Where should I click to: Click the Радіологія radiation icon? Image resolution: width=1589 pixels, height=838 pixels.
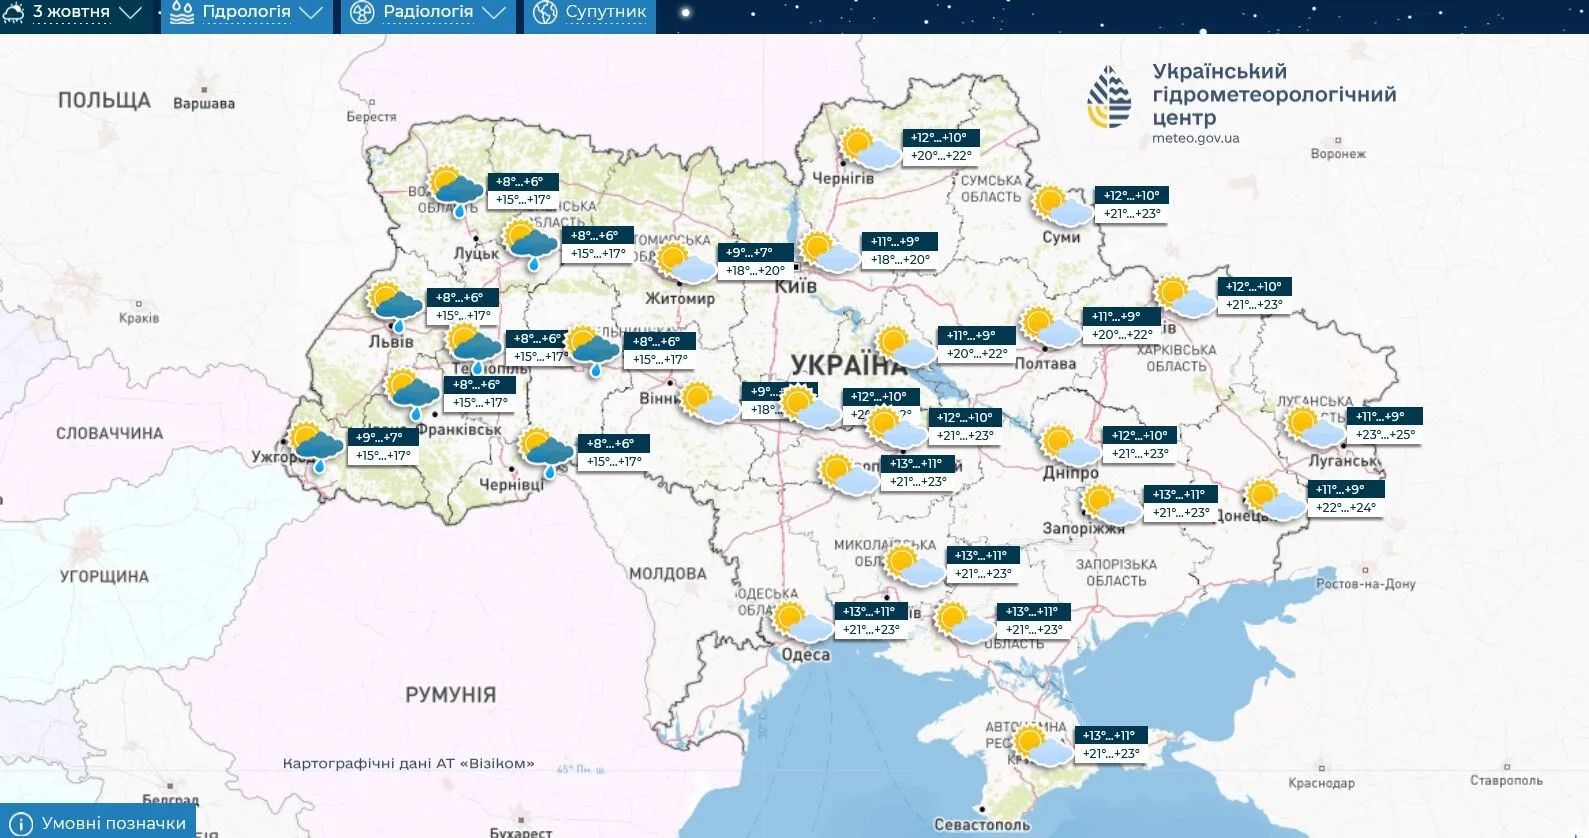[363, 13]
